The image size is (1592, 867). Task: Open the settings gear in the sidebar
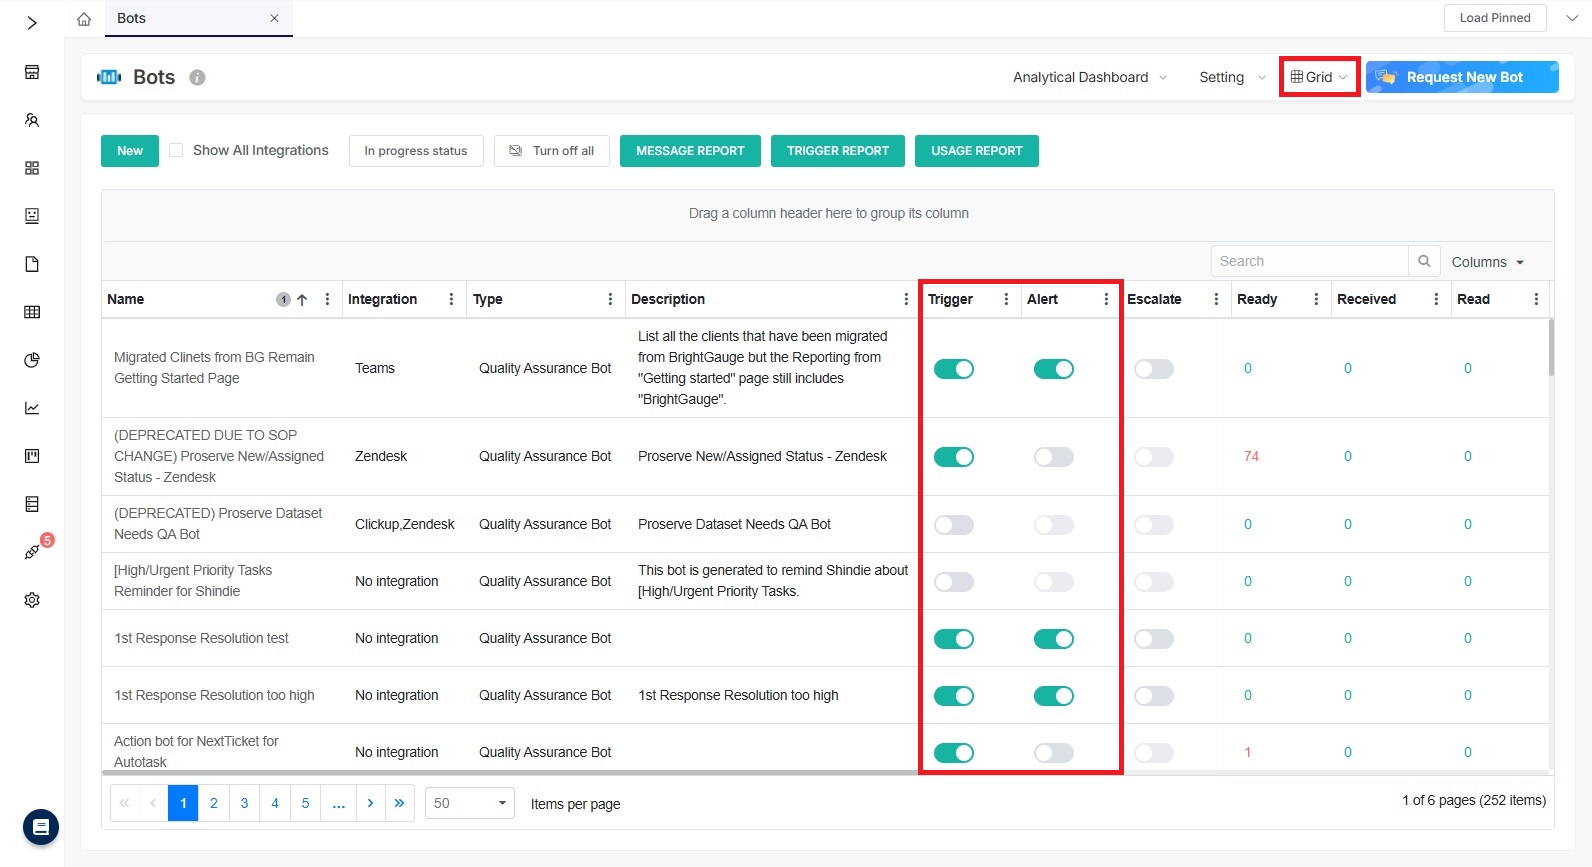point(32,600)
